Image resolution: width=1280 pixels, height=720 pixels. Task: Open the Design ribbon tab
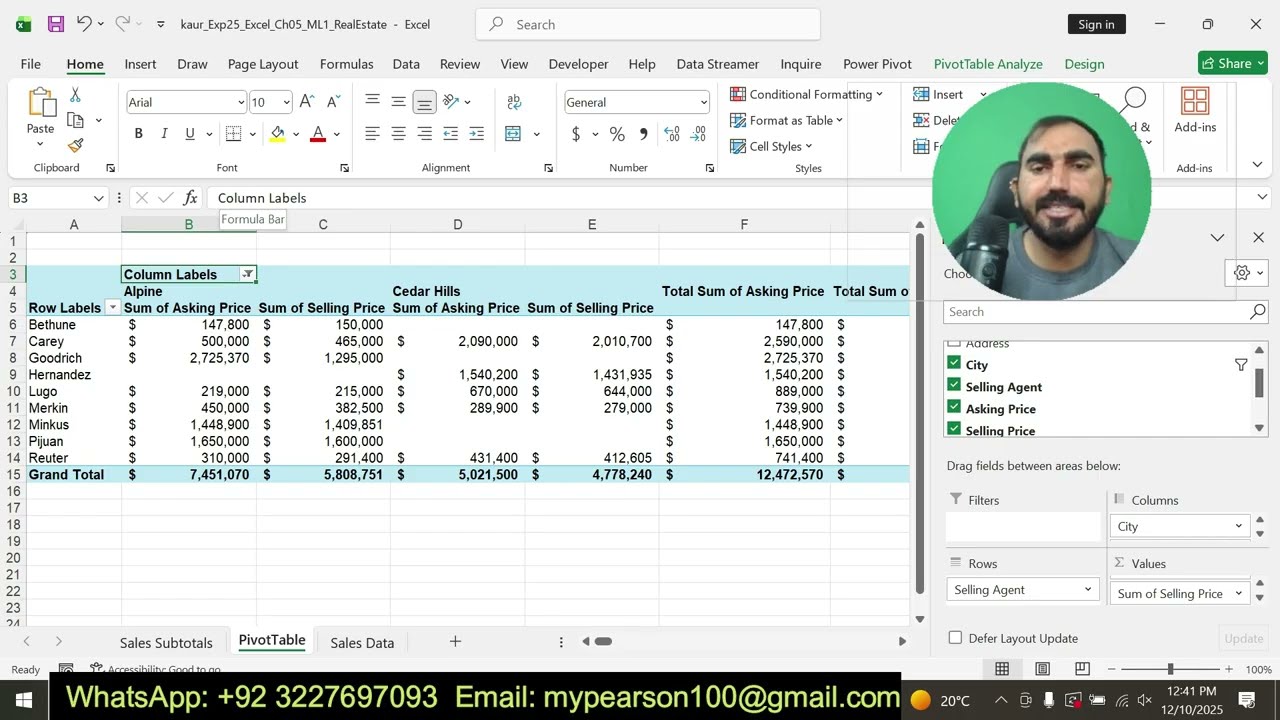[1084, 64]
